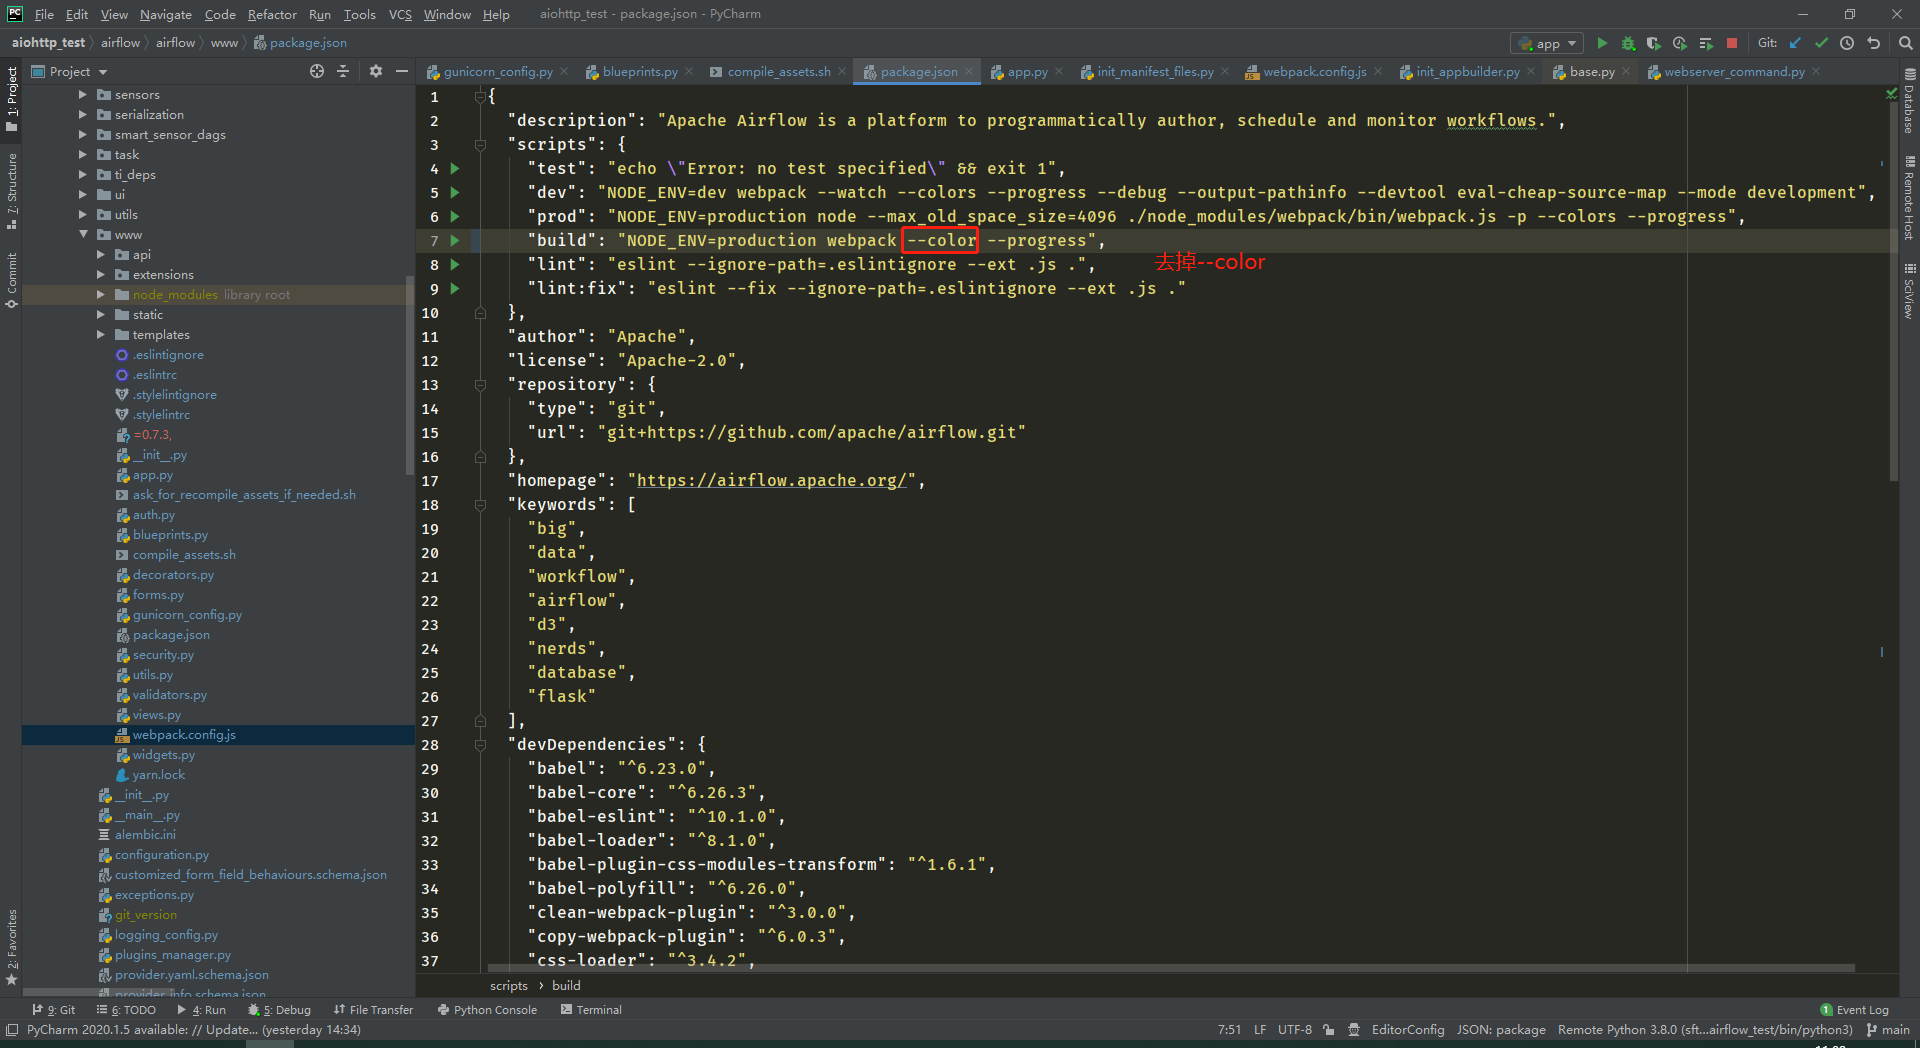Expand the serialization folder
The width and height of the screenshot is (1920, 1048).
pos(83,114)
